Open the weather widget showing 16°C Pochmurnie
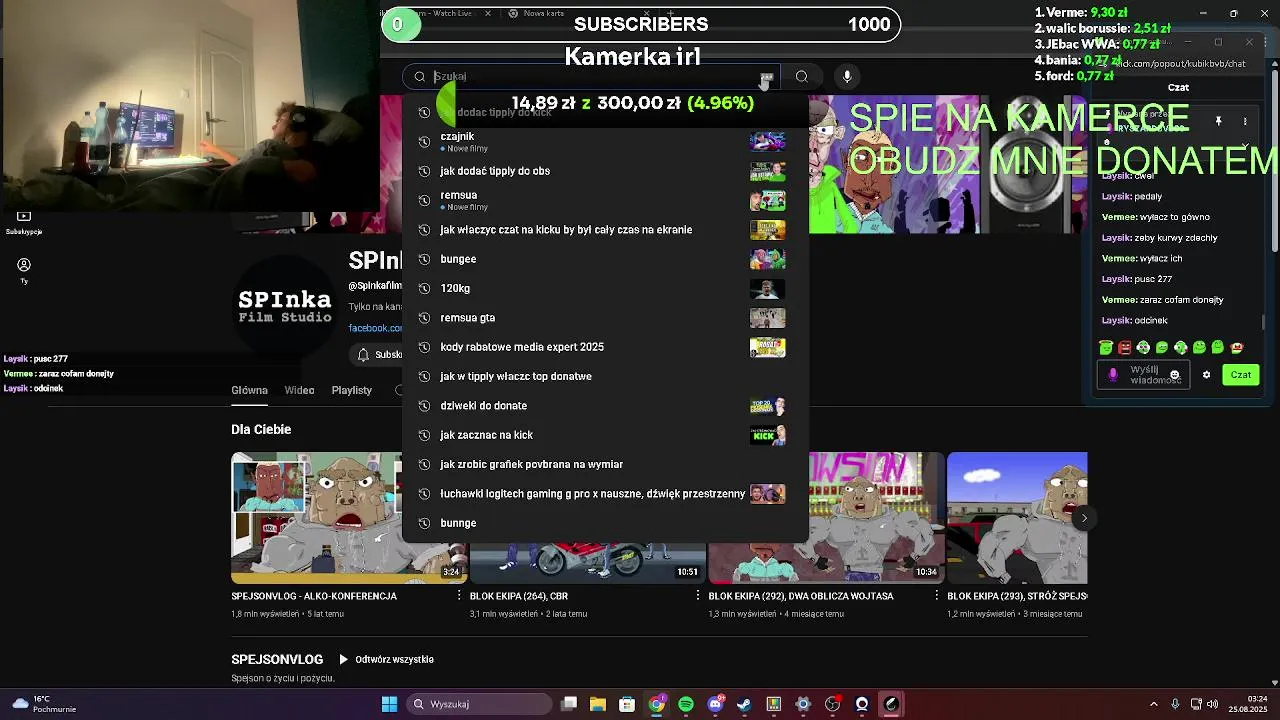 [x=44, y=704]
